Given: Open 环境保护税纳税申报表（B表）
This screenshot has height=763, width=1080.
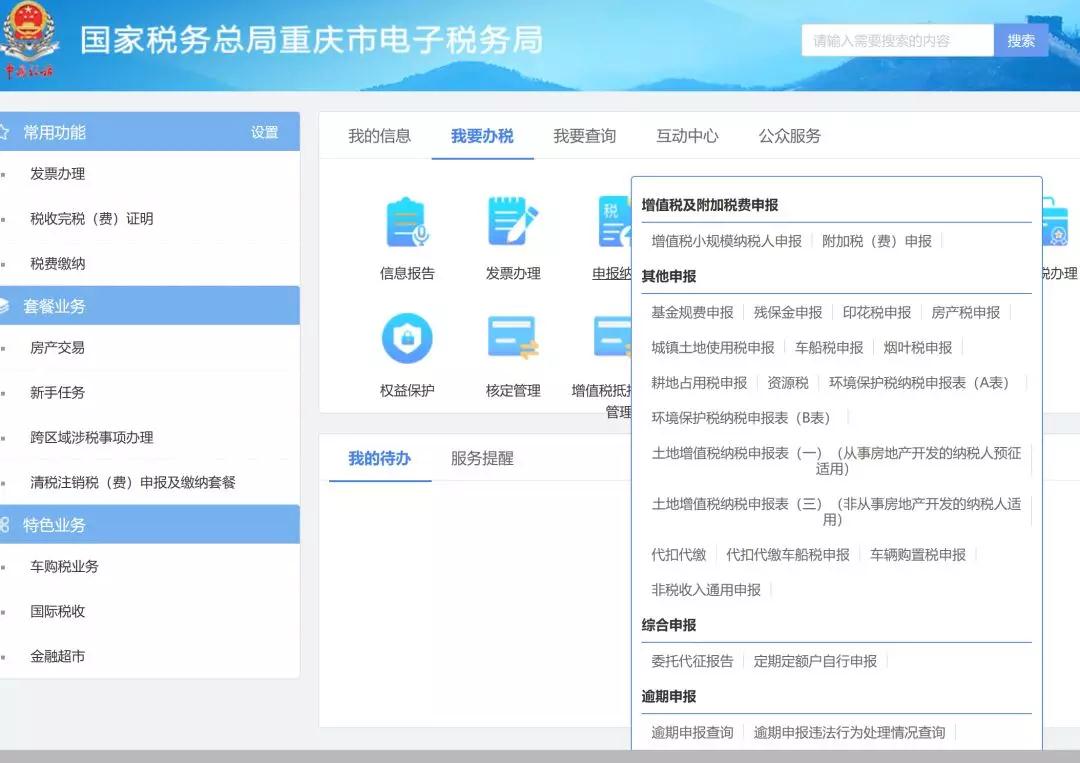Looking at the screenshot, I should click(740, 417).
